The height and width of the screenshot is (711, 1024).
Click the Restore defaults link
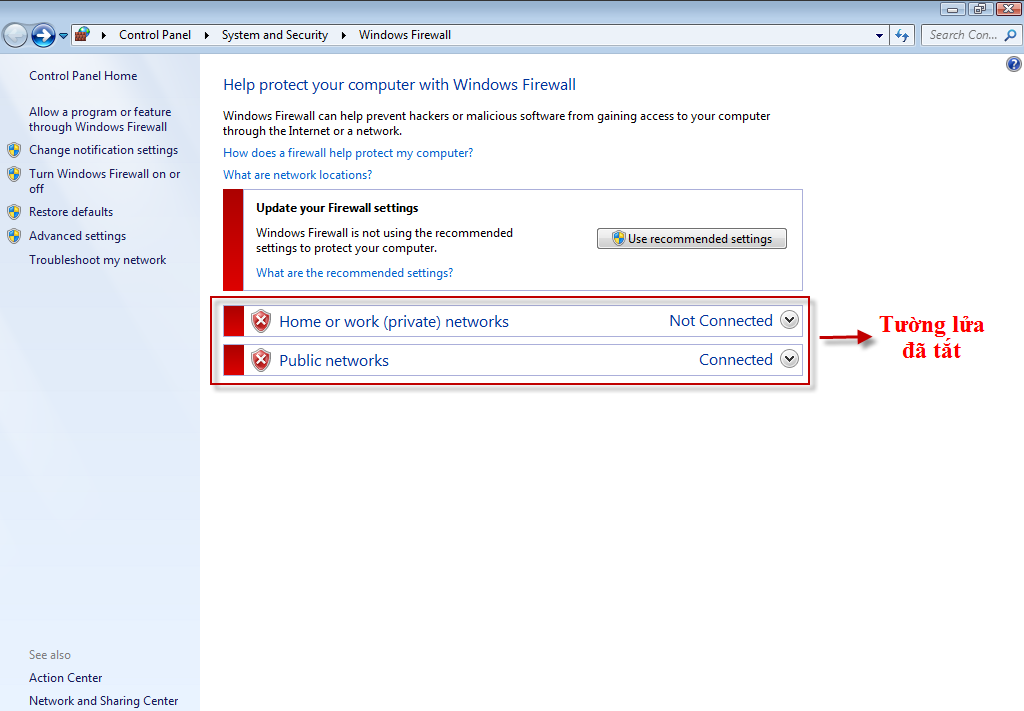71,212
